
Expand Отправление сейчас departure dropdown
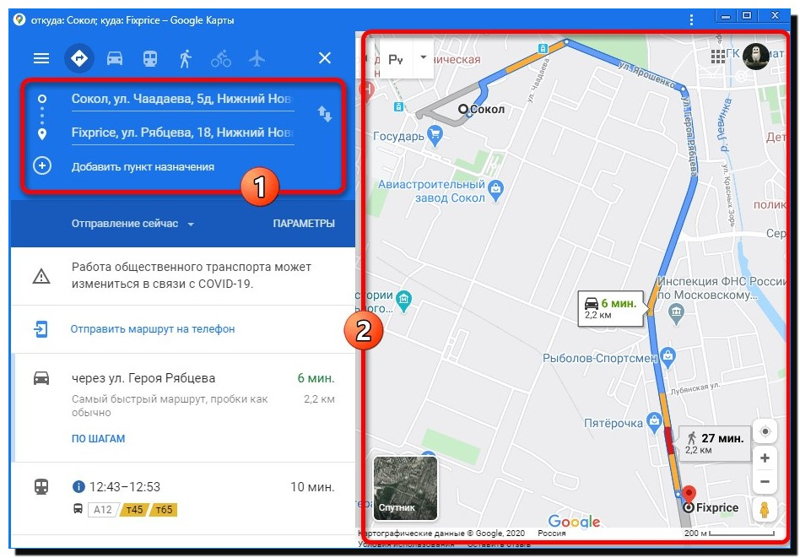click(133, 223)
